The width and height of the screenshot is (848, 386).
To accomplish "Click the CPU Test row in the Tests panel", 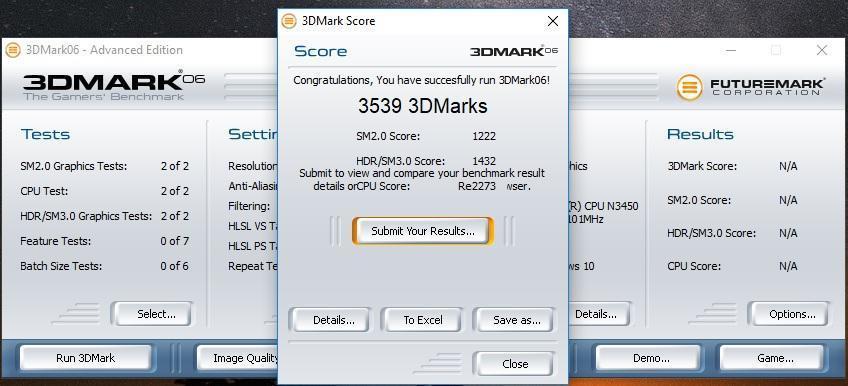I will click(x=104, y=191).
